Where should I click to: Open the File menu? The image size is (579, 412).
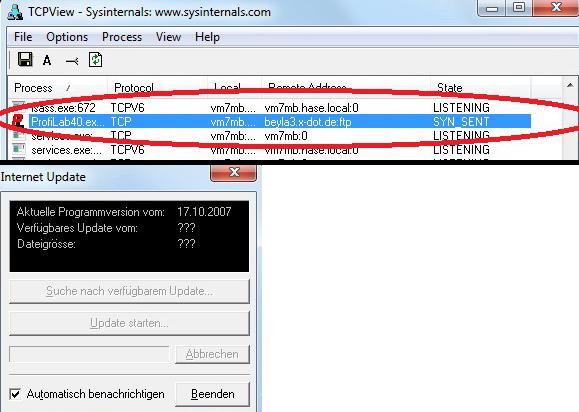pyautogui.click(x=23, y=37)
